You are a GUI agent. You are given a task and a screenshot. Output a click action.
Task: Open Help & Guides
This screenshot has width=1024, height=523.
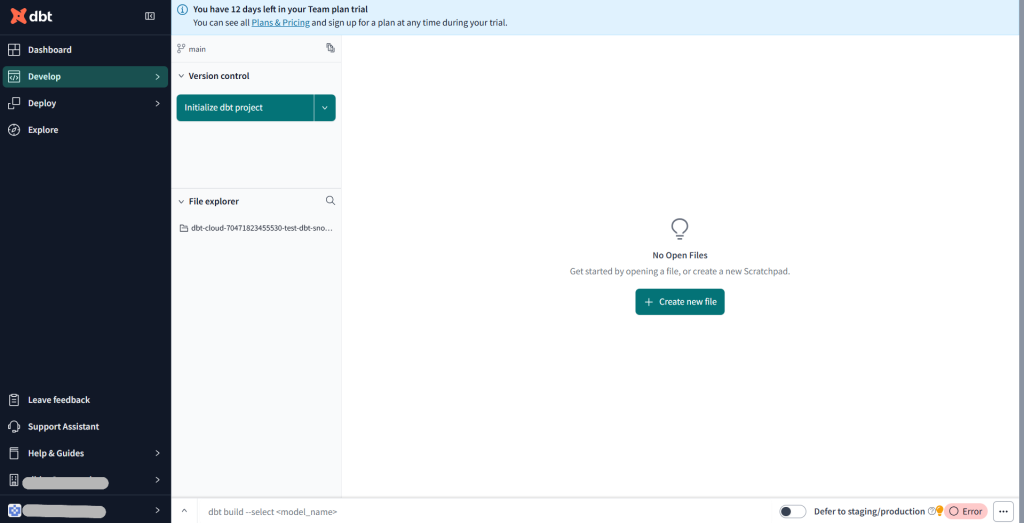[85, 453]
